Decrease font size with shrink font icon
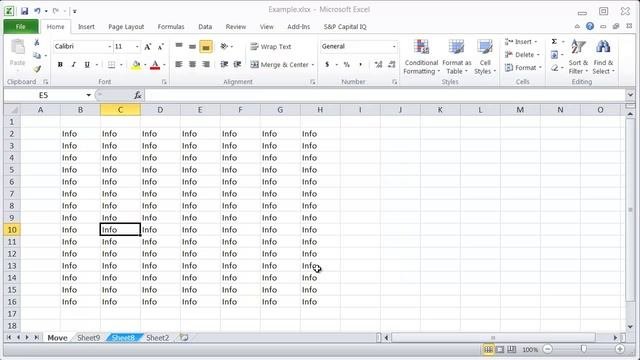Viewport: 640px width, 360px height. (x=160, y=47)
